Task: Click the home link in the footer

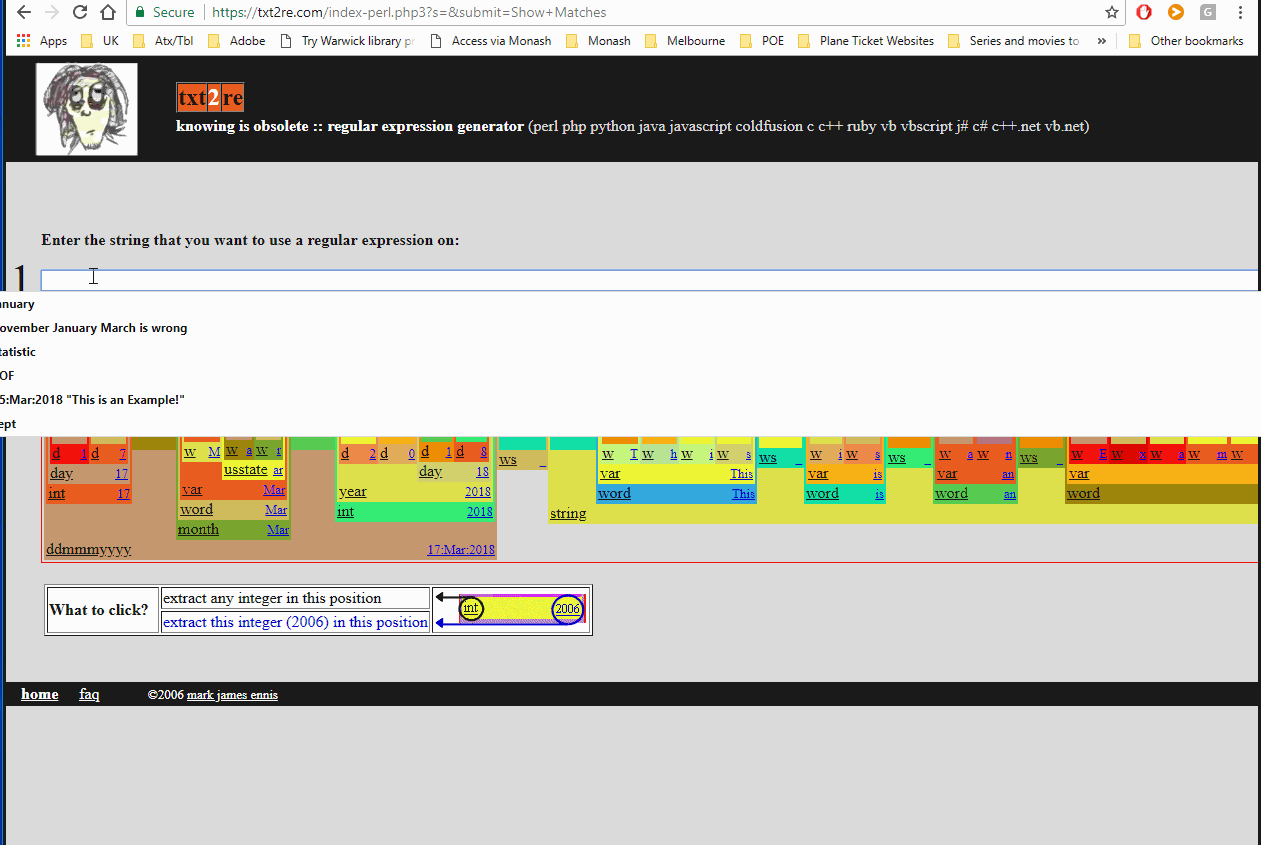Action: pos(39,693)
